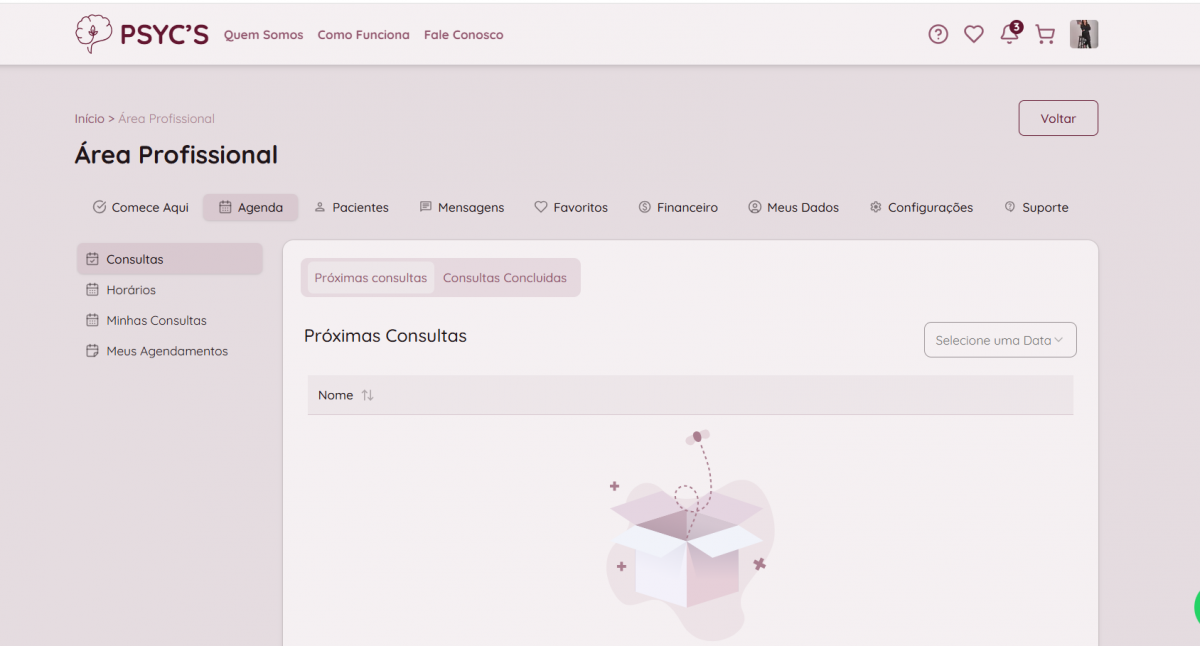Click the PSYC'S tree logo

tap(93, 34)
